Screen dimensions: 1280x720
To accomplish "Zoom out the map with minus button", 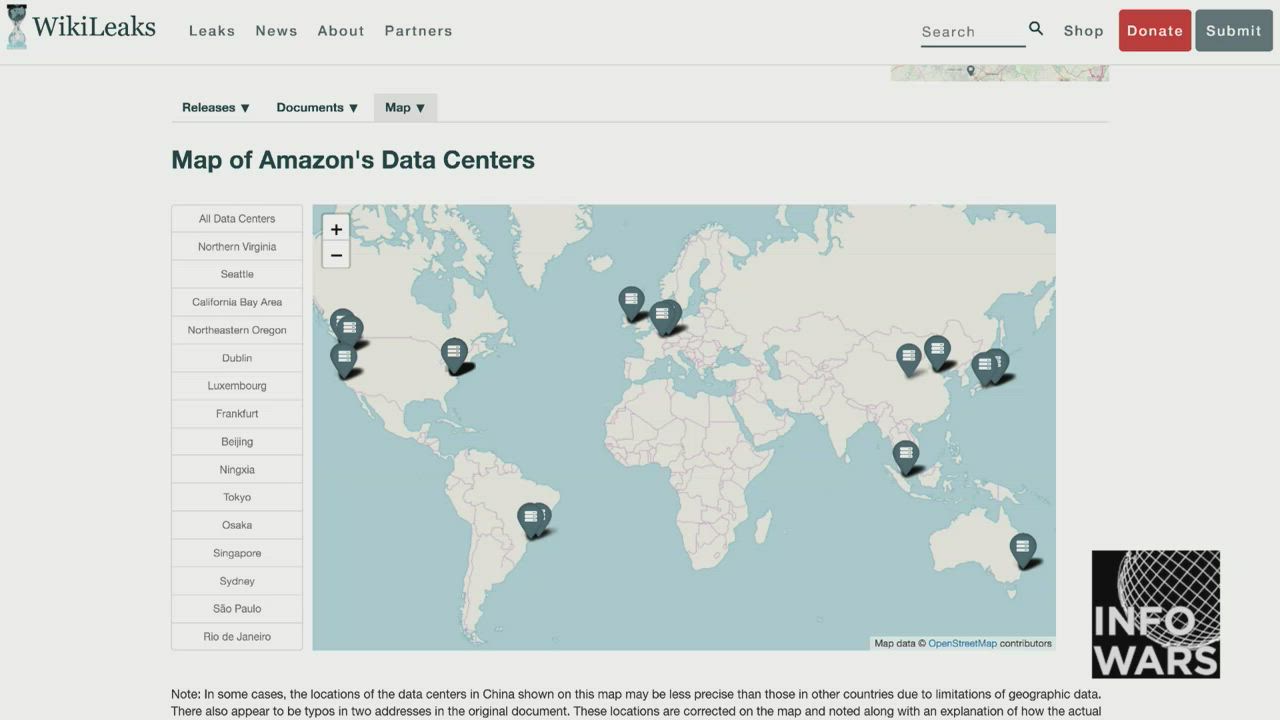I will [x=336, y=255].
